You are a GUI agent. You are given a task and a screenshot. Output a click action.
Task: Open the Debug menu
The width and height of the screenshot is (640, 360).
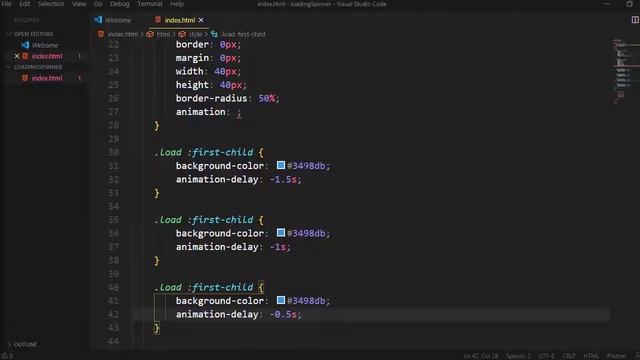click(x=120, y=4)
